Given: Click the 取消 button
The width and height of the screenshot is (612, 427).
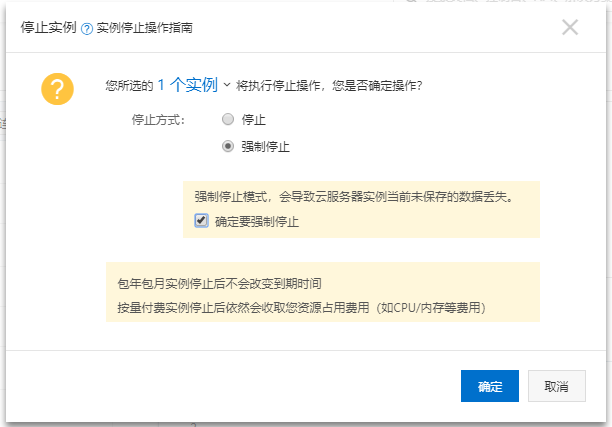Looking at the screenshot, I should tap(557, 386).
